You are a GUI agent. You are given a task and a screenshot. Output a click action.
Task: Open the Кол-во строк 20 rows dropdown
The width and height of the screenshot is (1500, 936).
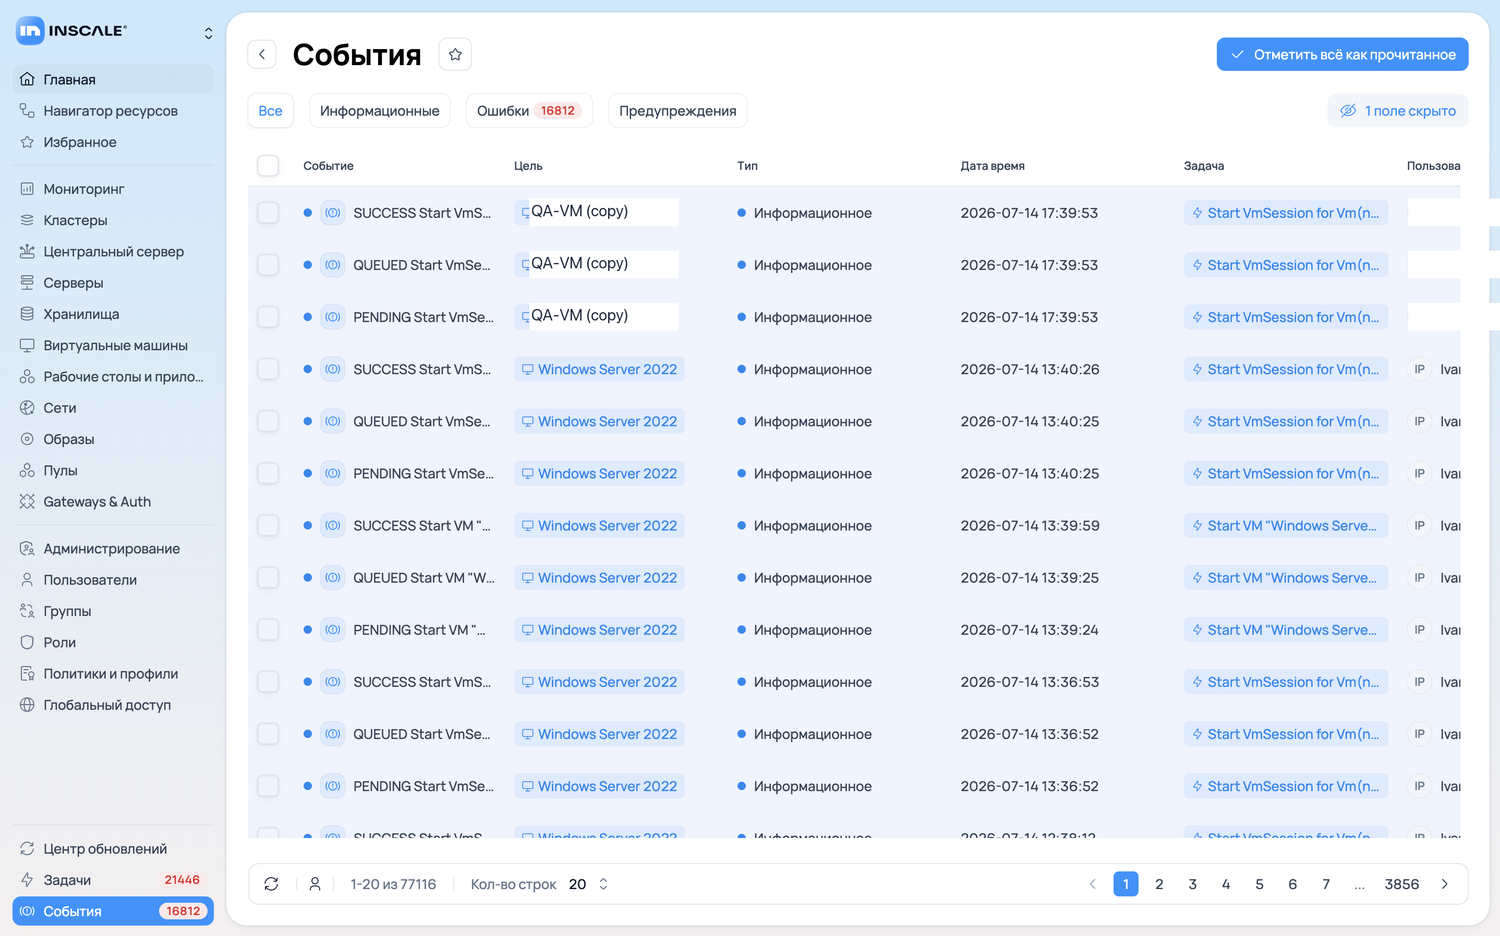(x=588, y=884)
